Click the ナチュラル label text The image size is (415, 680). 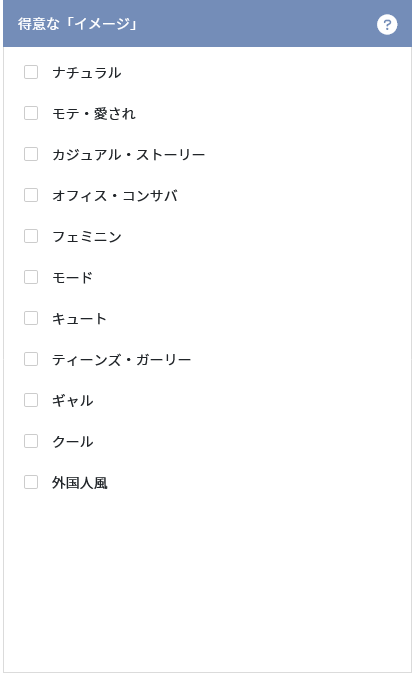[x=87, y=72]
